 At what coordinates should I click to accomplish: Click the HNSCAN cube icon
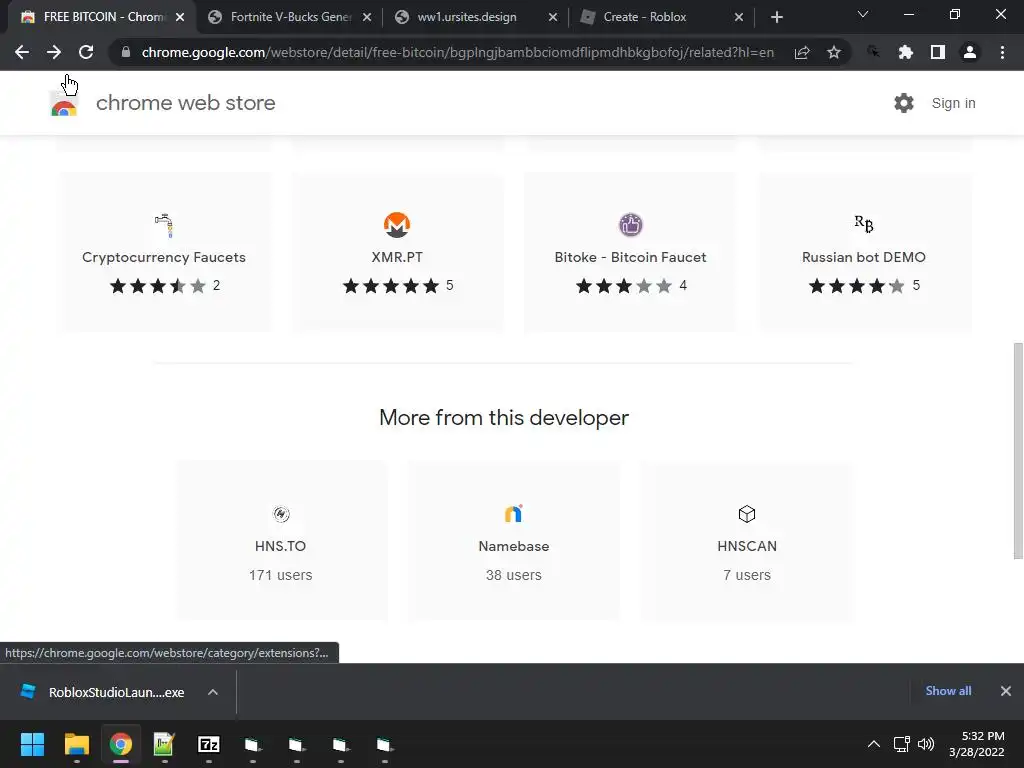(x=746, y=514)
